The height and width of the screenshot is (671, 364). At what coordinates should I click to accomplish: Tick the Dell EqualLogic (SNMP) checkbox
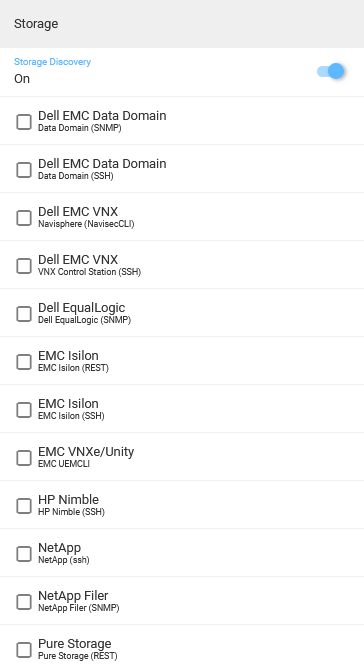(24, 313)
